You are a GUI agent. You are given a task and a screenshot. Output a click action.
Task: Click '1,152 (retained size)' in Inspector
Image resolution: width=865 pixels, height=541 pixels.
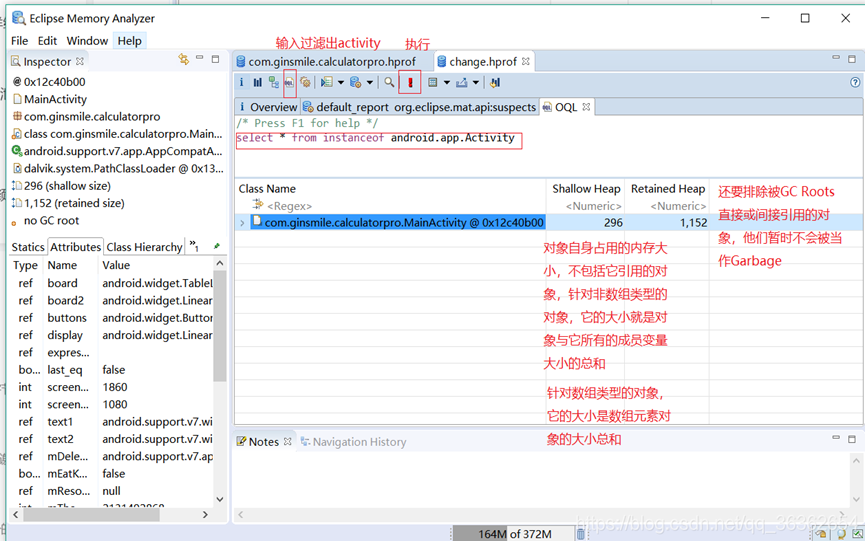[68, 203]
